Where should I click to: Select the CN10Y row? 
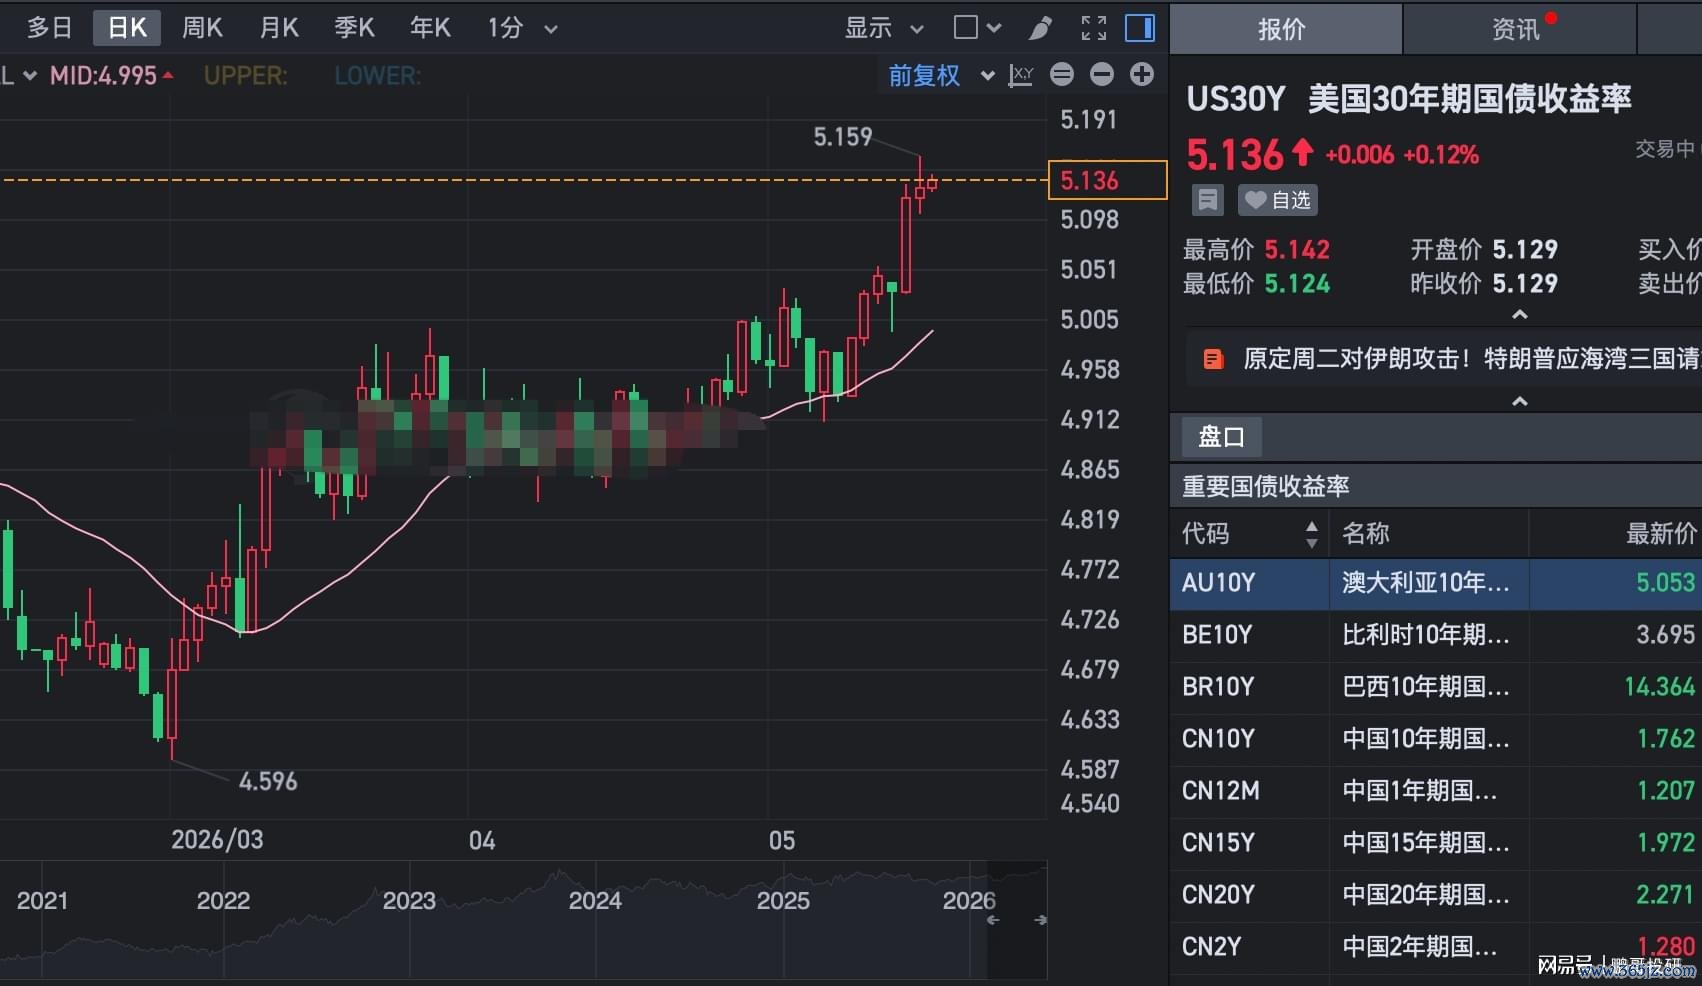pyautogui.click(x=1436, y=739)
